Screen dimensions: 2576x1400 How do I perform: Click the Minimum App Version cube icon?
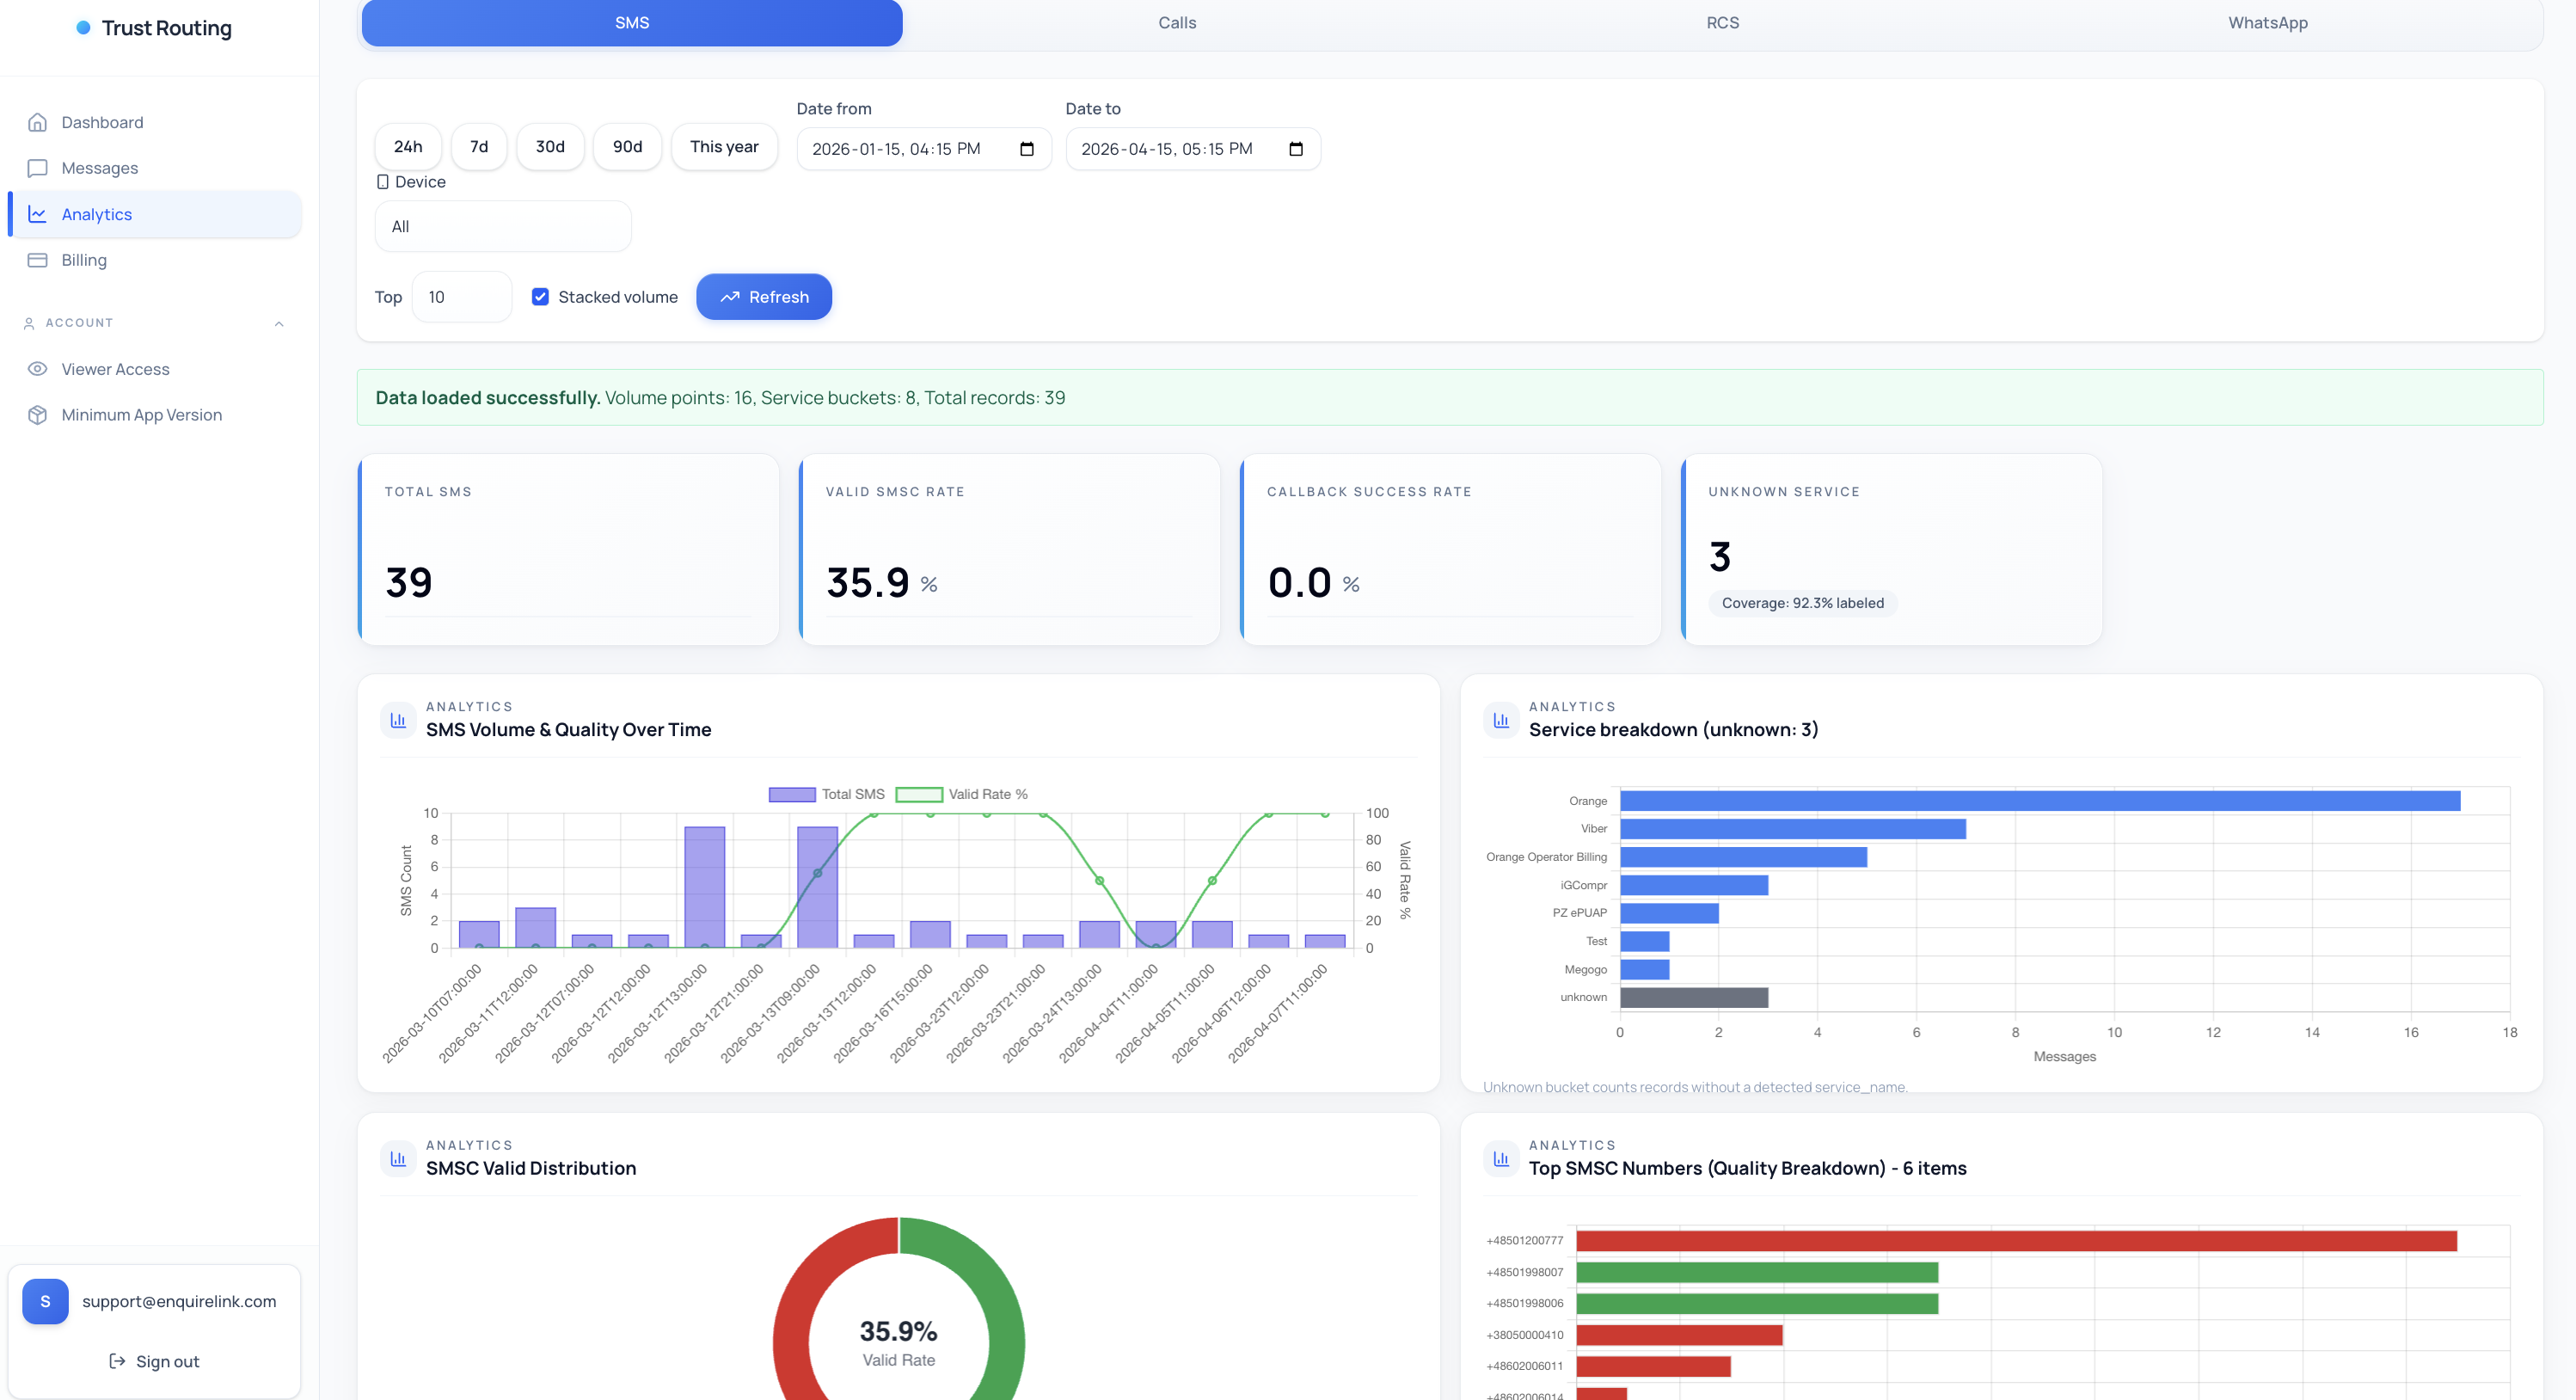click(x=37, y=415)
